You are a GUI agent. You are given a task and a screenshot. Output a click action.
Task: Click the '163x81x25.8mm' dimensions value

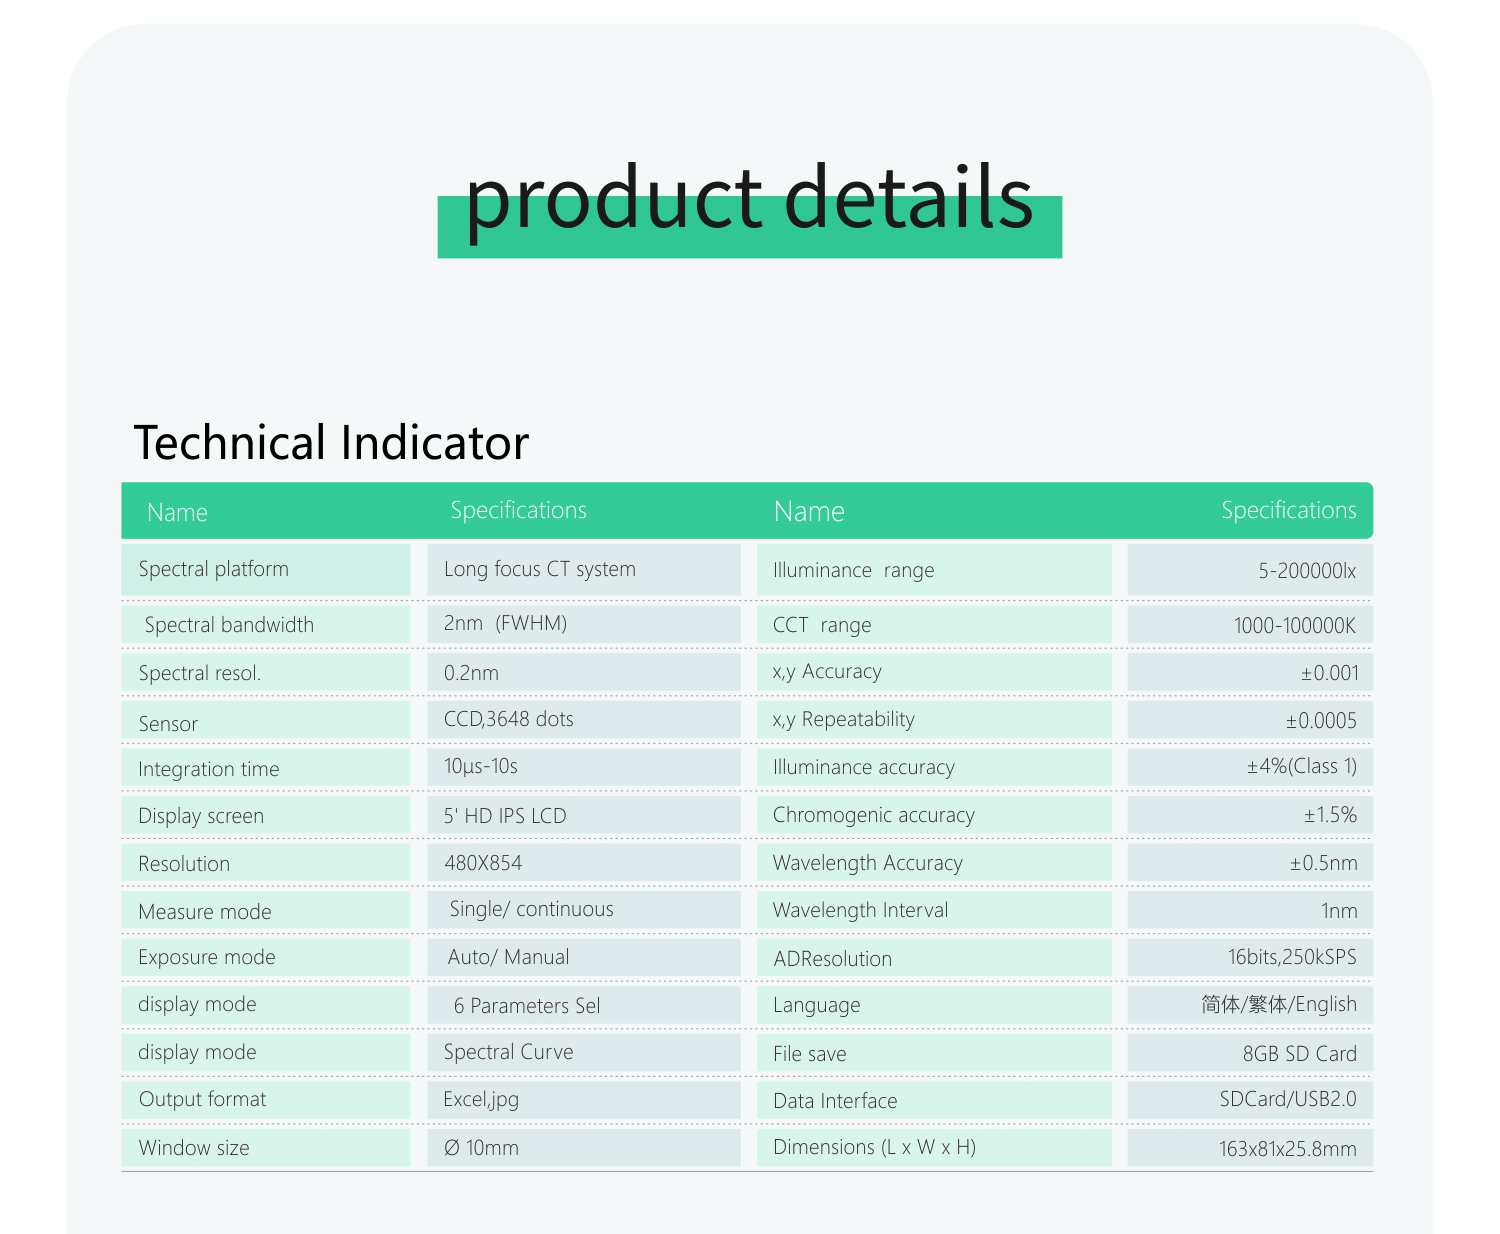pos(1287,1149)
